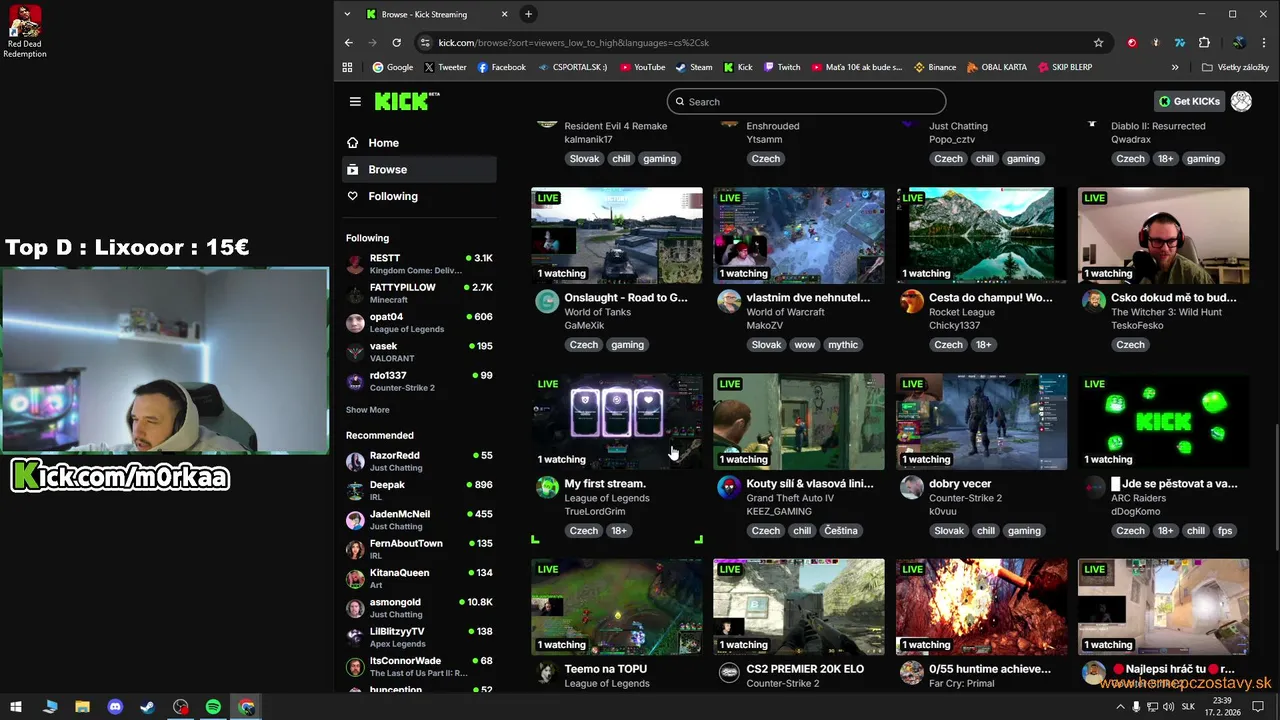The height and width of the screenshot is (720, 1280).
Task: Show hidden system tray icons
Action: click(x=1120, y=707)
